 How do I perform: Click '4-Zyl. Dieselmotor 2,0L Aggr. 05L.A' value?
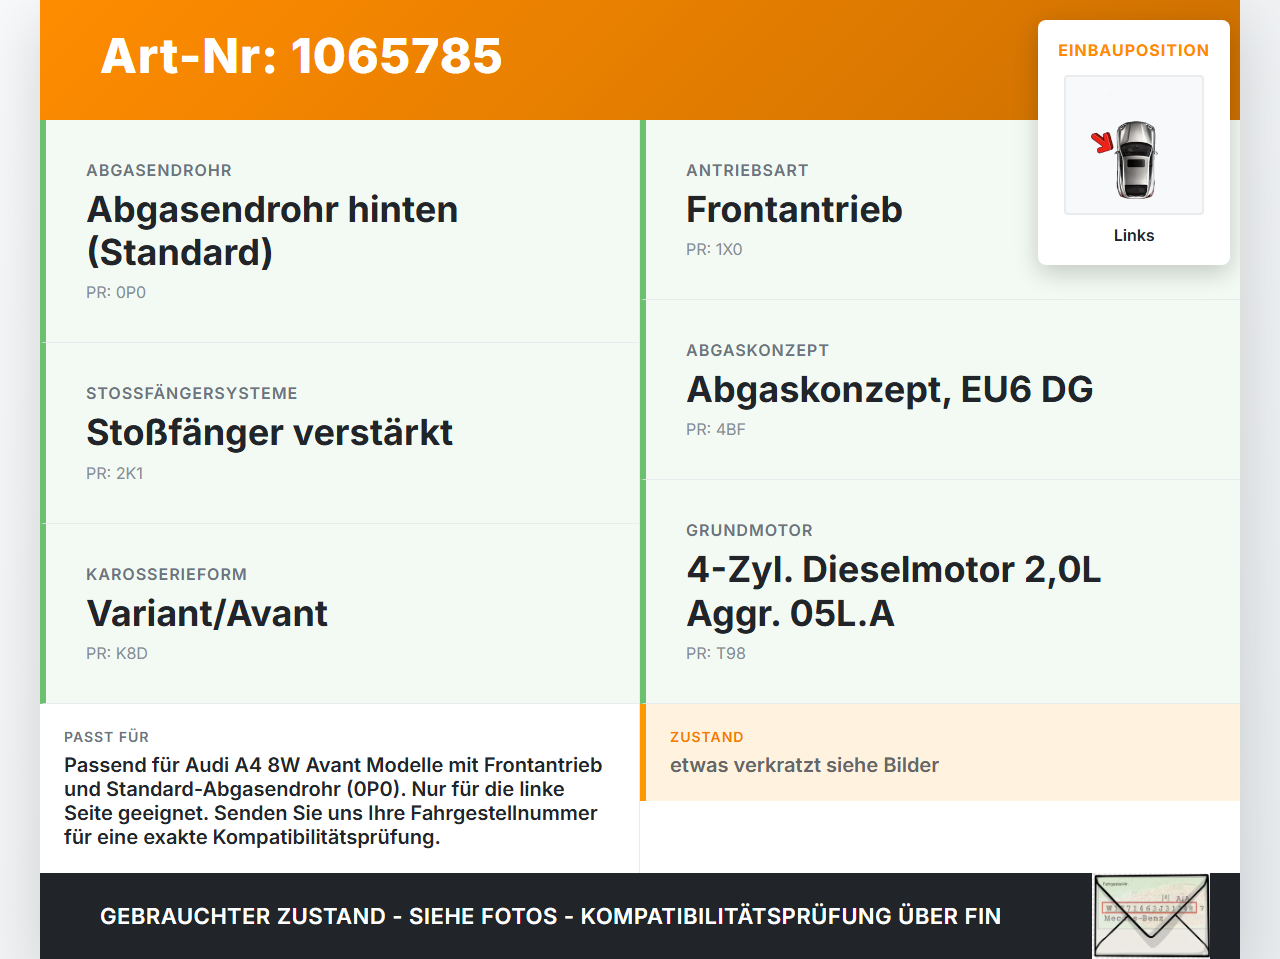893,592
